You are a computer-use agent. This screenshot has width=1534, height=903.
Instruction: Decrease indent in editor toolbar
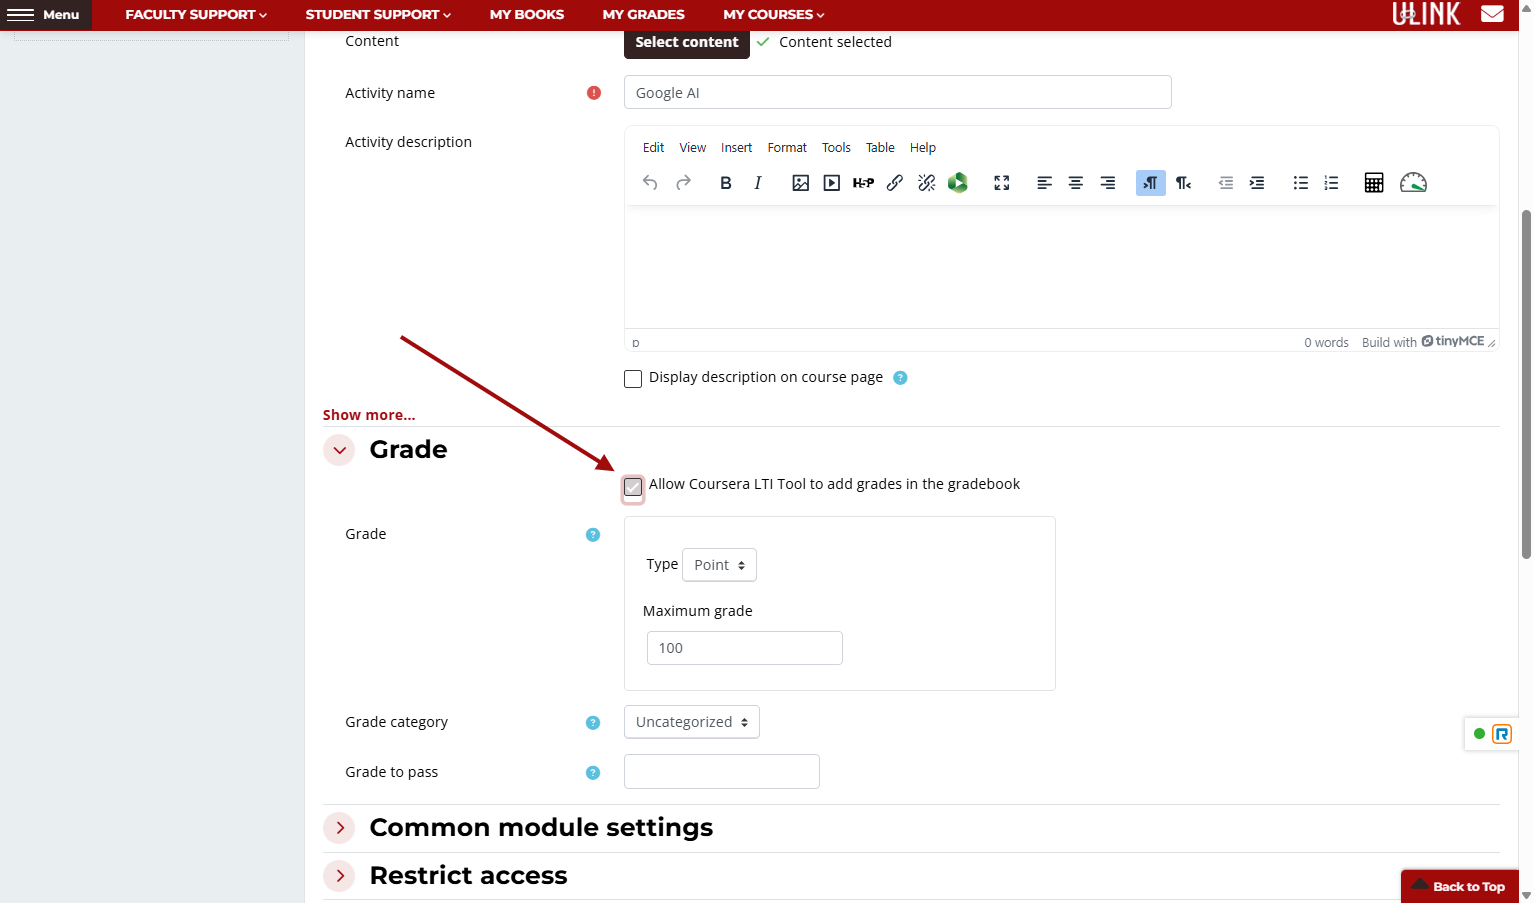pyautogui.click(x=1225, y=183)
